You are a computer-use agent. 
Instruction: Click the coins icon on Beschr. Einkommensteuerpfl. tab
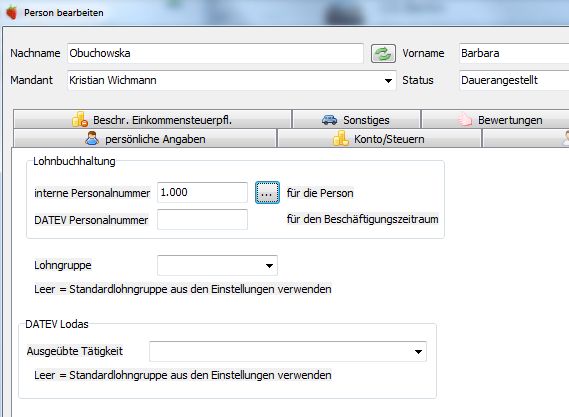(80, 119)
